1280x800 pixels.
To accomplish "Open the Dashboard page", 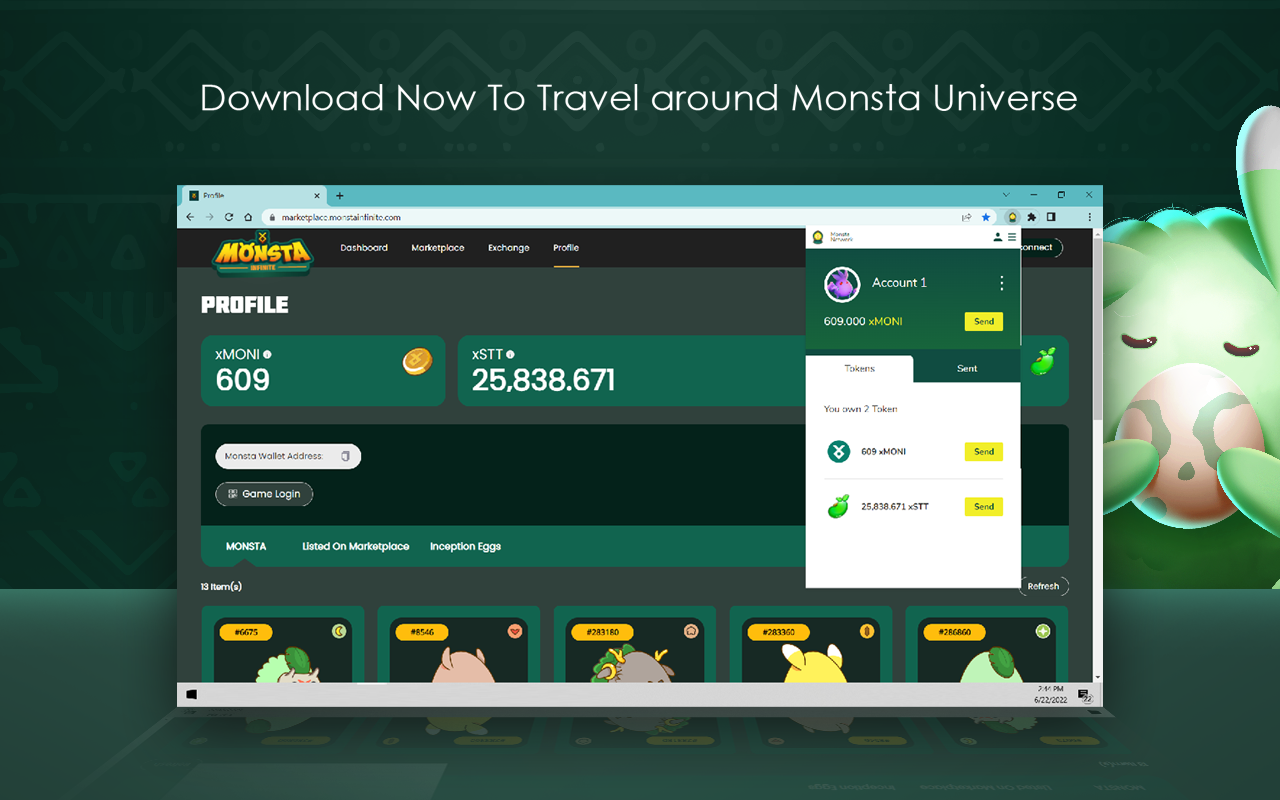I will (x=364, y=248).
